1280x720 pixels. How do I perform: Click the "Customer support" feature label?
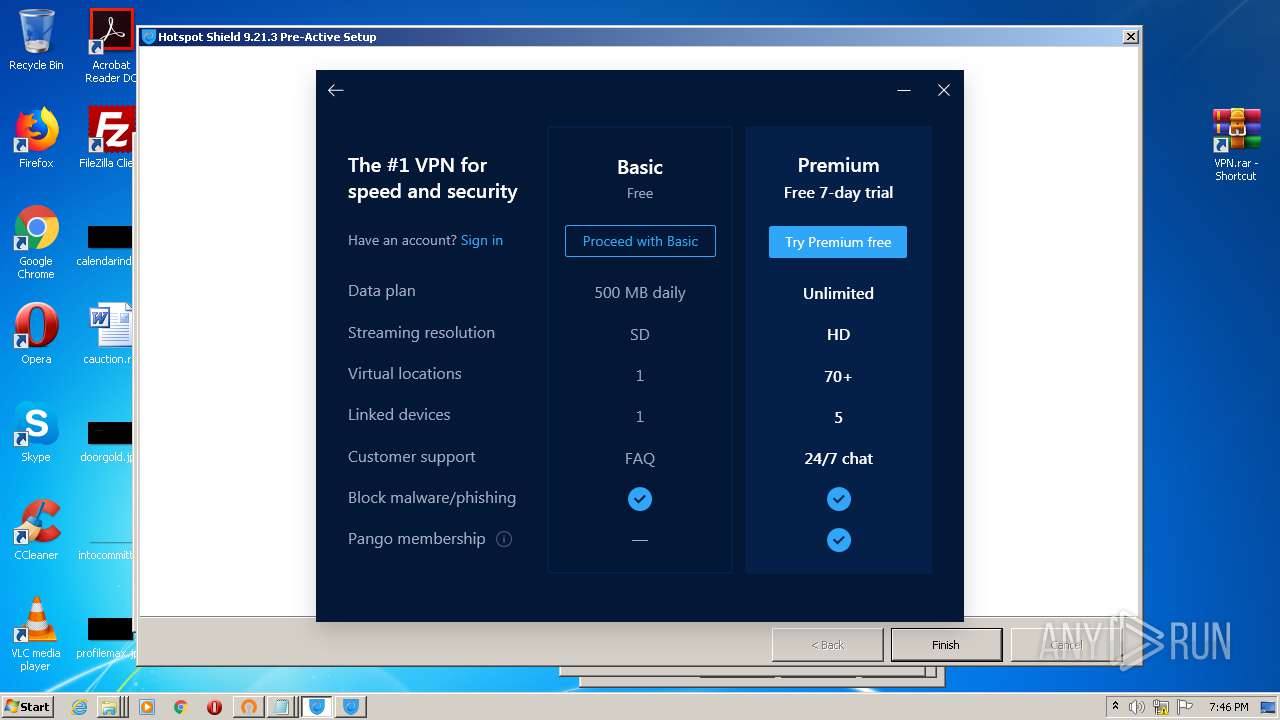click(411, 456)
